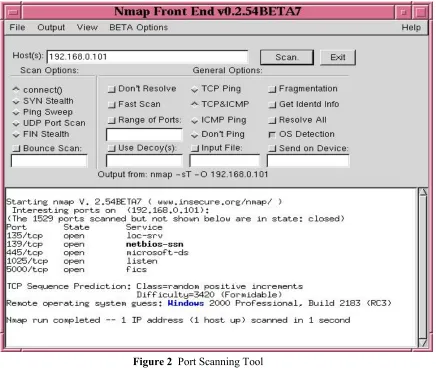This screenshot has width=436, height=368.
Task: Disable the OS Detection checkbox
Action: click(272, 135)
